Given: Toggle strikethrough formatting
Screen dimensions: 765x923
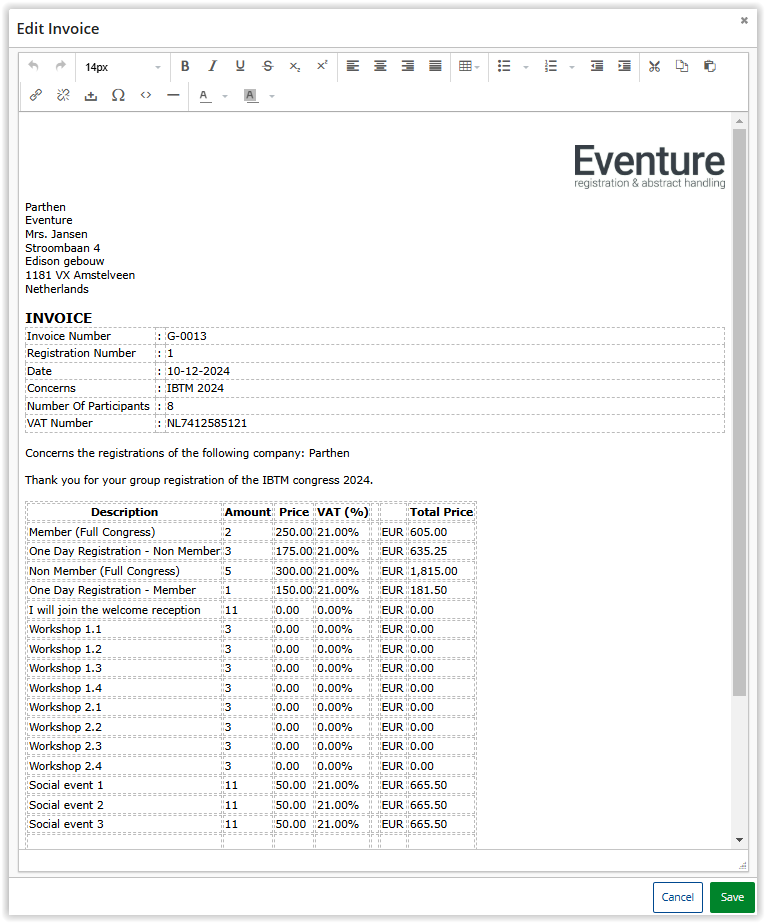Looking at the screenshot, I should [x=268, y=66].
